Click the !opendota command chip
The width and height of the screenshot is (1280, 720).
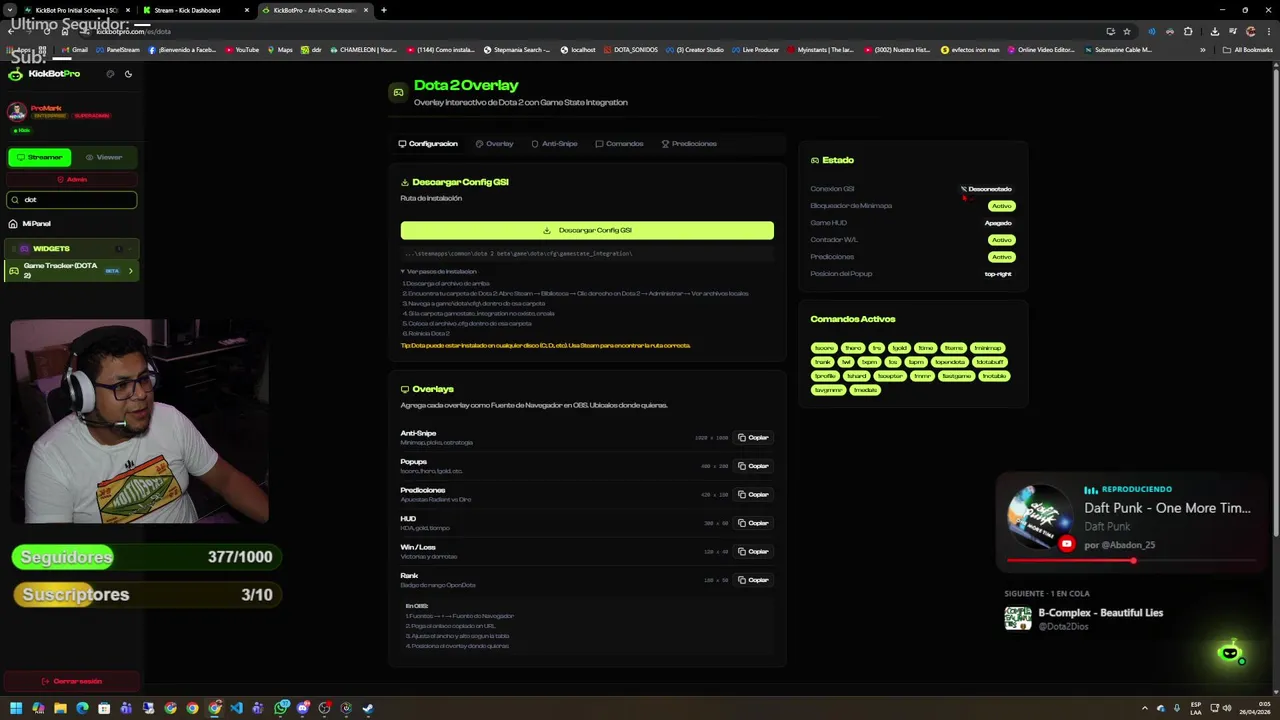pos(950,362)
